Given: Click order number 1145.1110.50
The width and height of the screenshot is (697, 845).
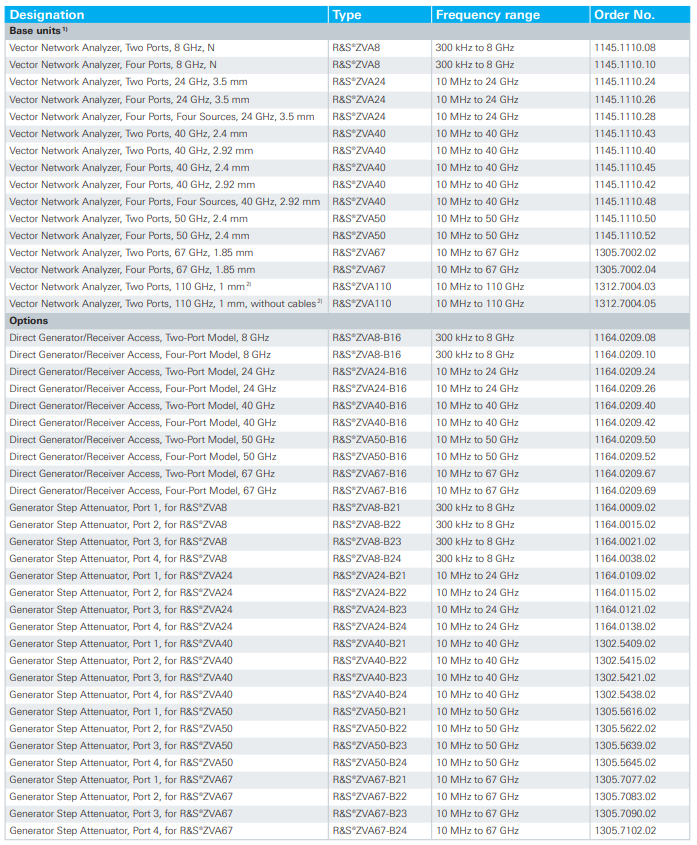Looking at the screenshot, I should pos(625,219).
